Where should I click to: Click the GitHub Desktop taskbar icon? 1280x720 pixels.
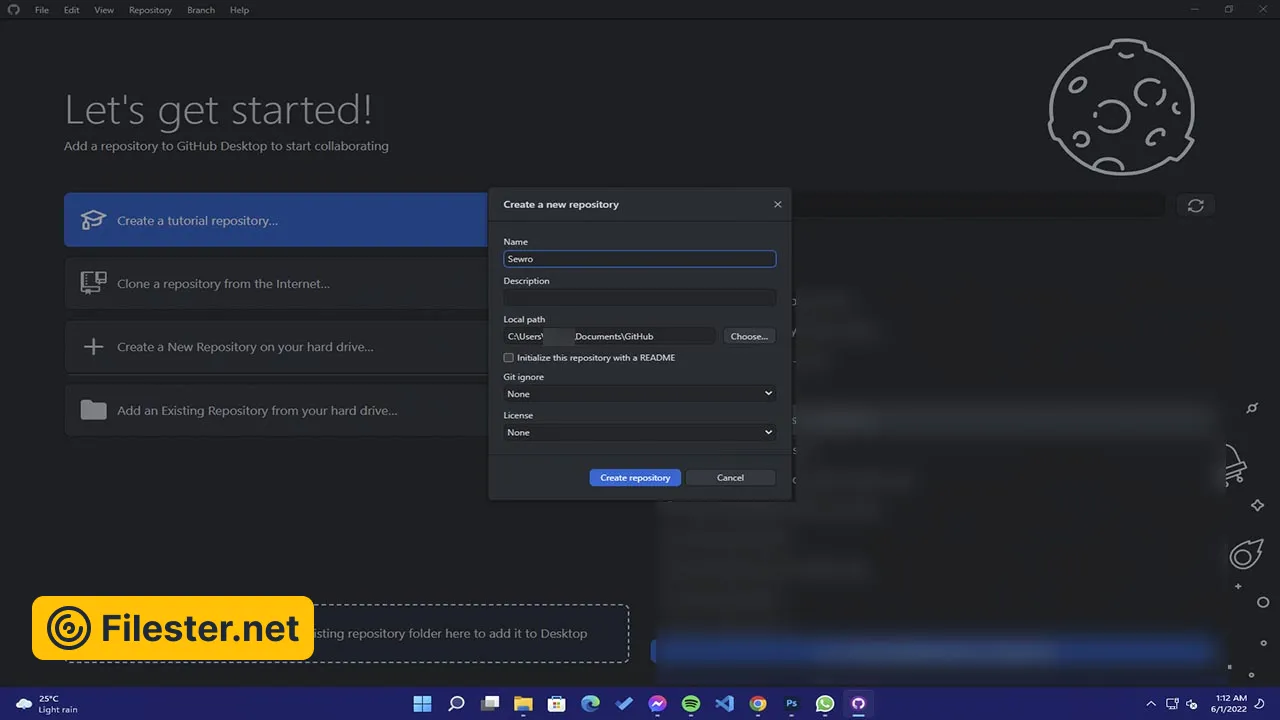point(858,703)
